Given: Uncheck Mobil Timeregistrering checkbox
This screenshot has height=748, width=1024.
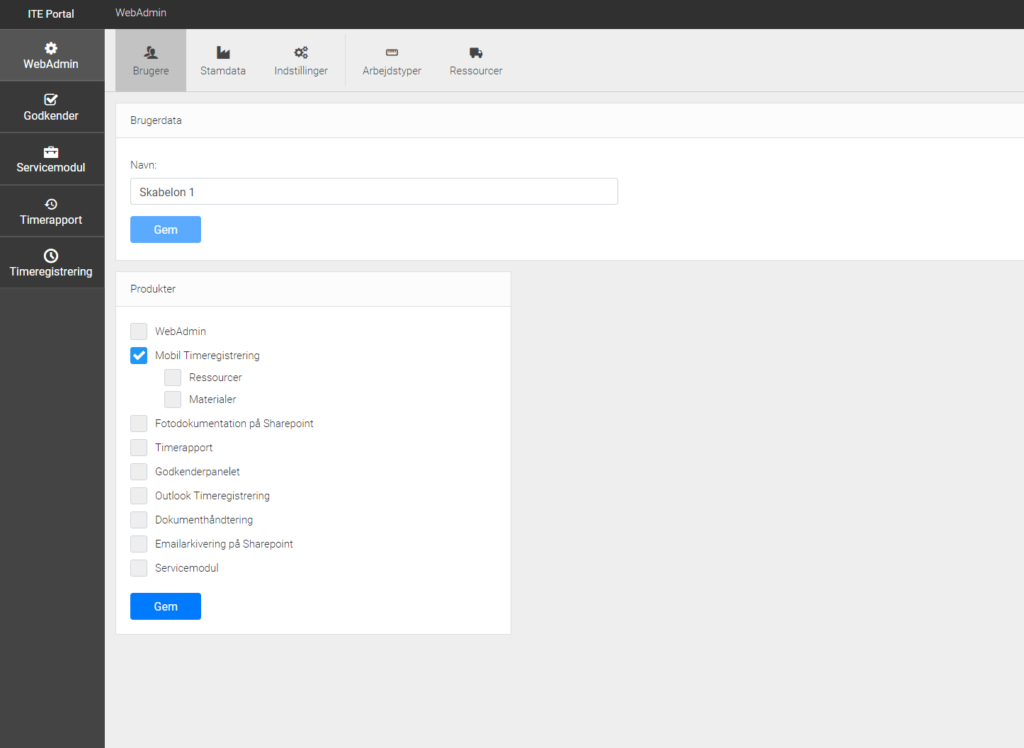Looking at the screenshot, I should [x=138, y=355].
